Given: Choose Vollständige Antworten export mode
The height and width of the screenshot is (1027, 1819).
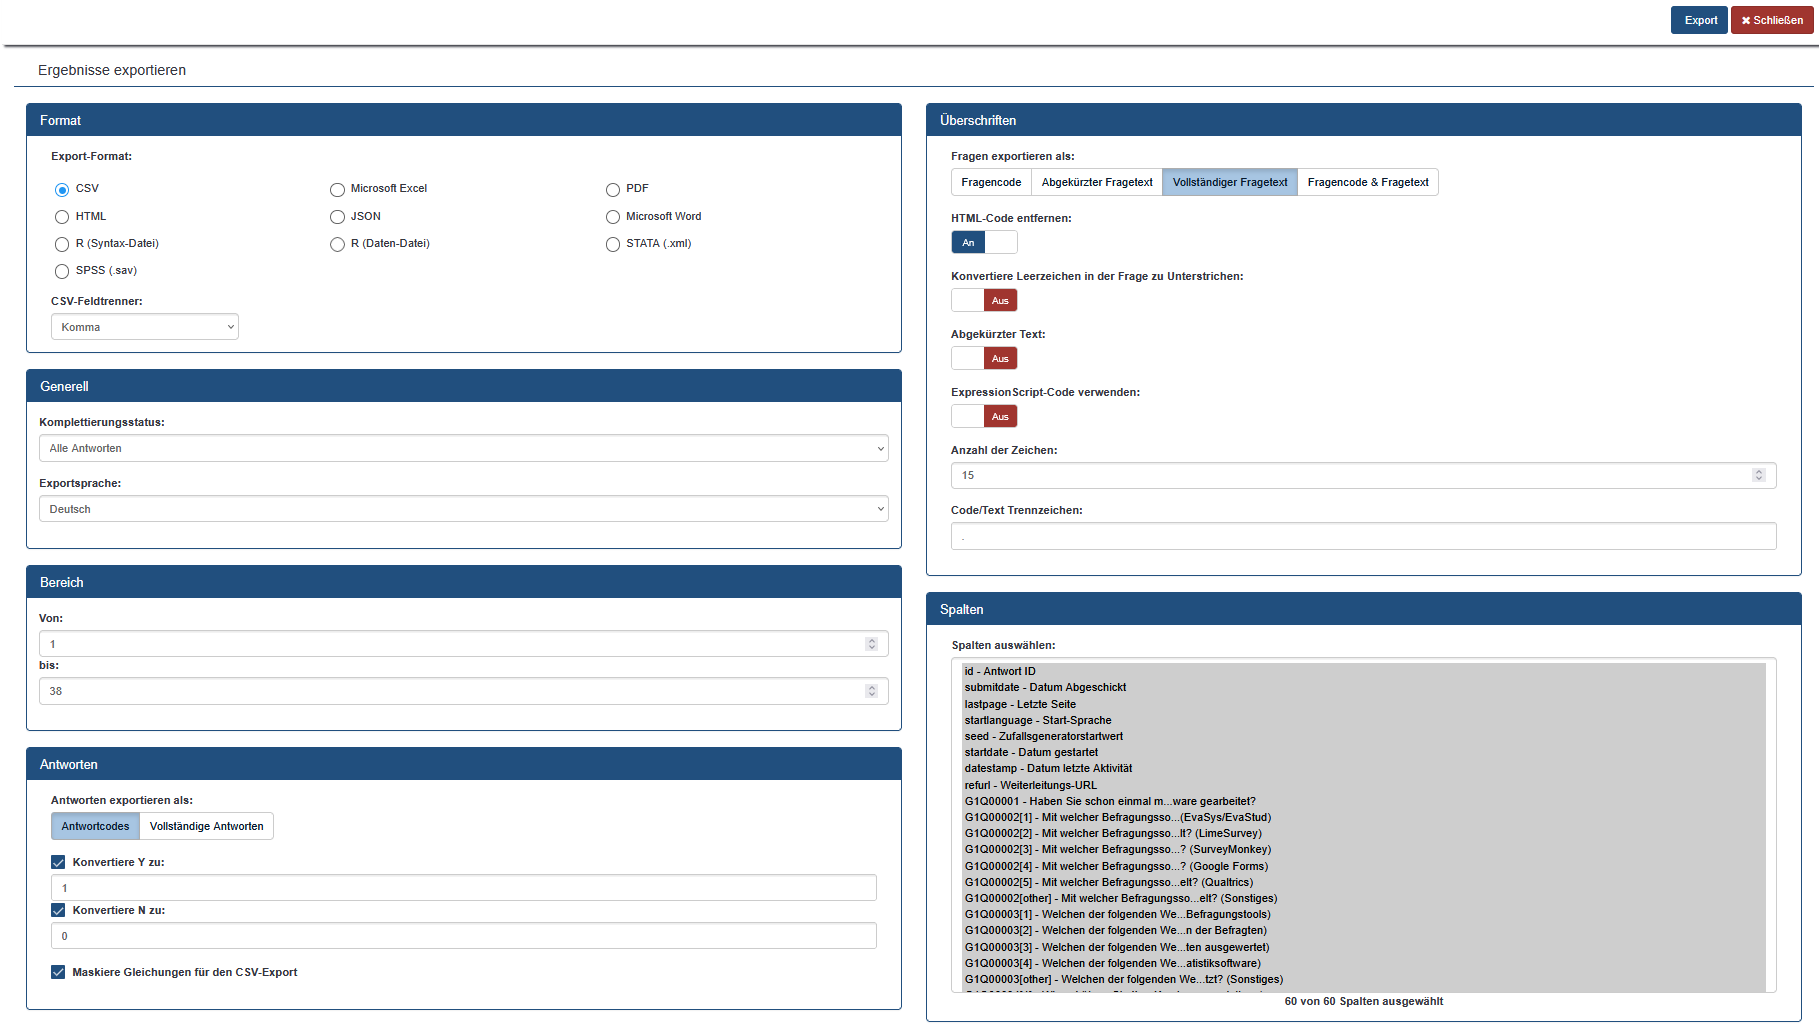Looking at the screenshot, I should pyautogui.click(x=206, y=826).
